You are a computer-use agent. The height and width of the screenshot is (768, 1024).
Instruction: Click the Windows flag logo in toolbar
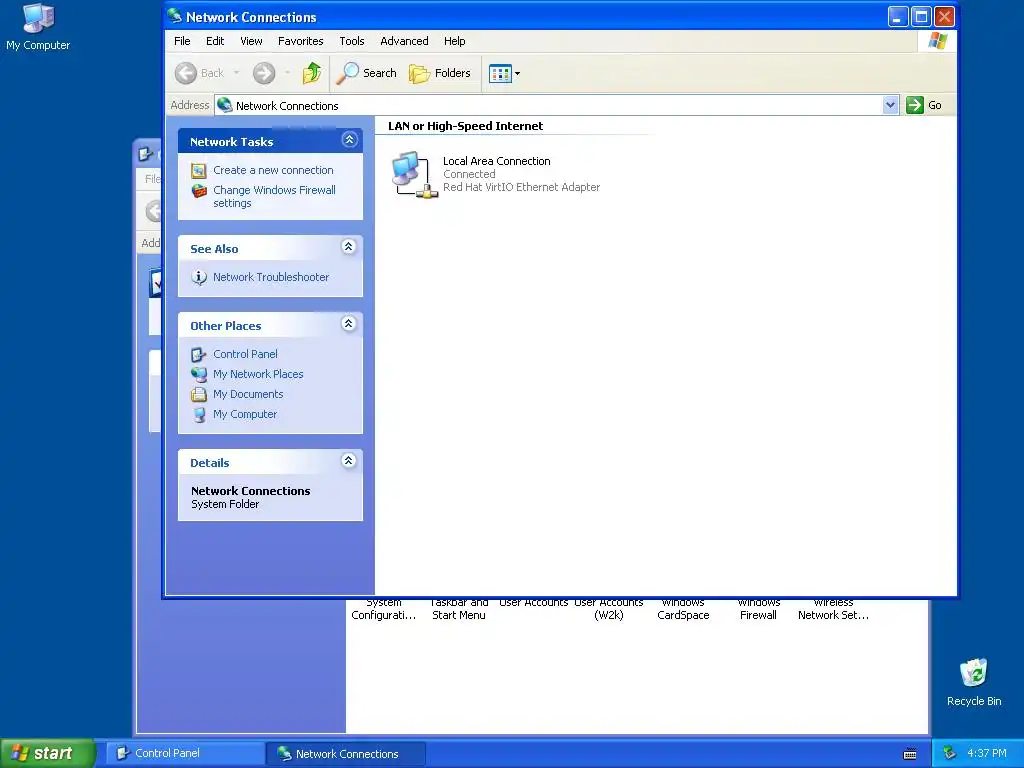pos(937,41)
